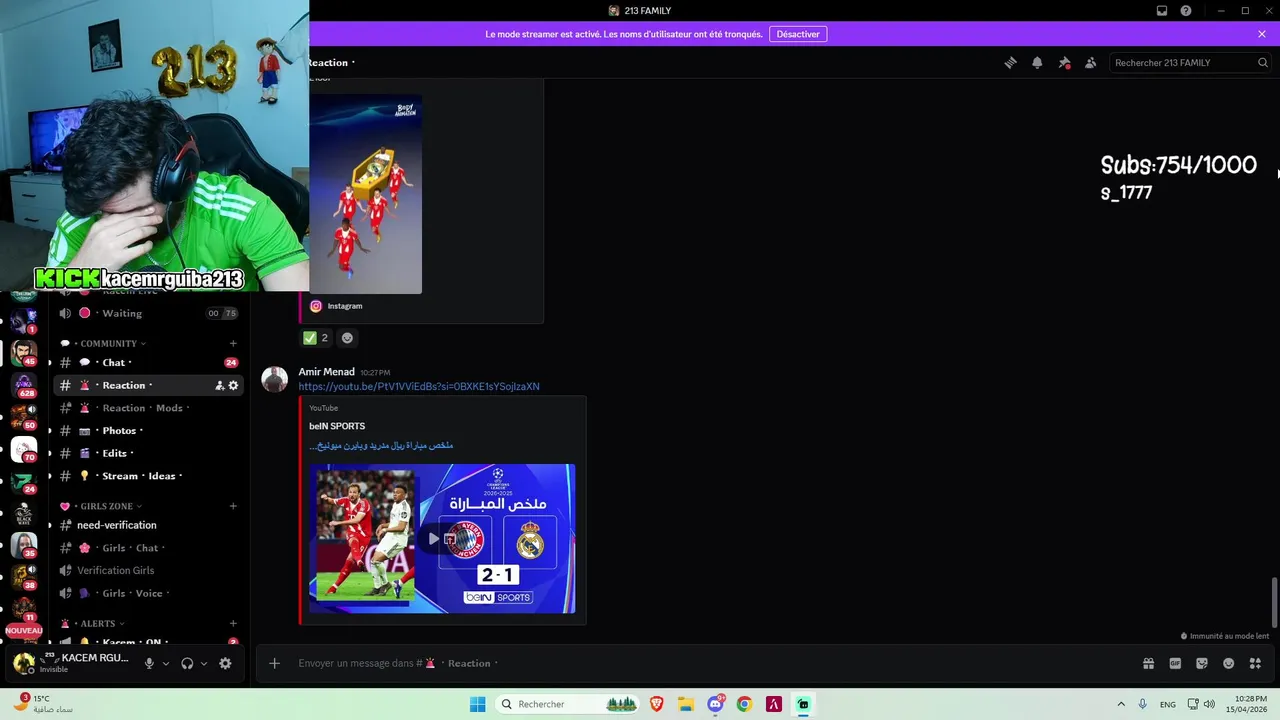The image size is (1280, 720).
Task: Add a reaction to Instagram message
Action: pyautogui.click(x=347, y=338)
